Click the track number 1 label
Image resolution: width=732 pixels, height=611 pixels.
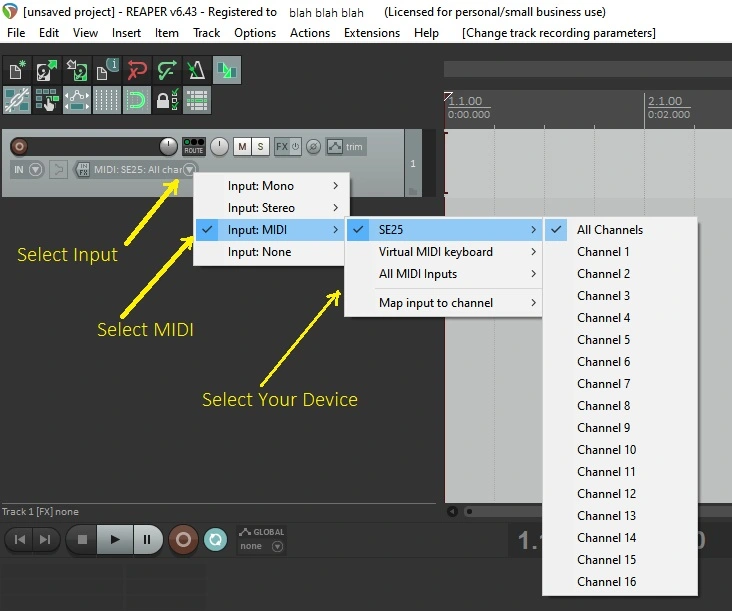coord(413,163)
